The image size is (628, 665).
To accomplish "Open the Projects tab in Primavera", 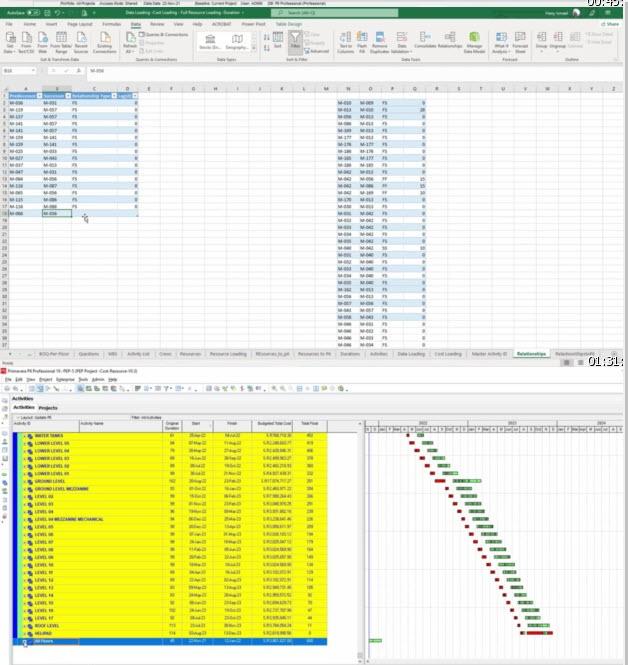I will (x=48, y=408).
